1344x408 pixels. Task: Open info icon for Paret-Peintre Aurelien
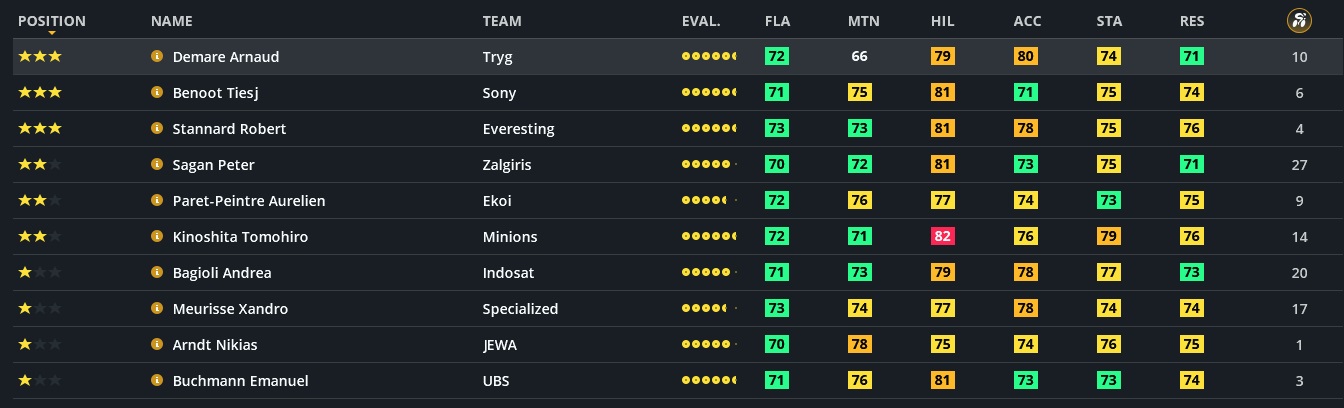(157, 201)
